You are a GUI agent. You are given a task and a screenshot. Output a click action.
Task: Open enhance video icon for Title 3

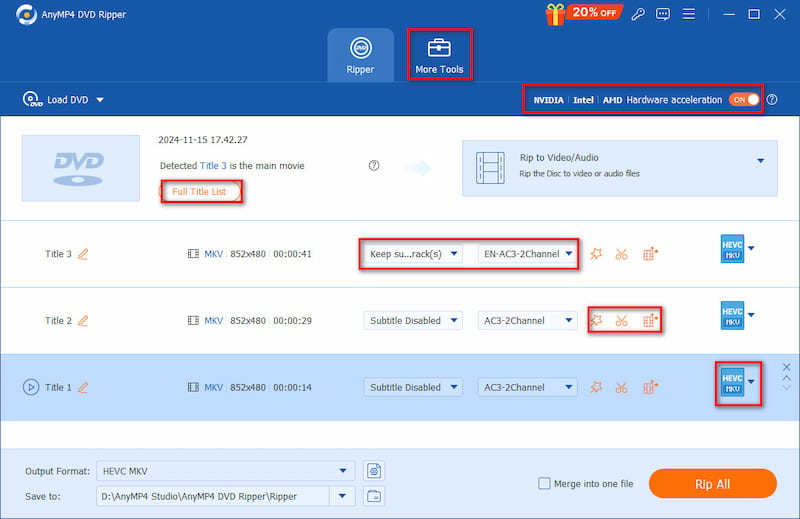pyautogui.click(x=649, y=254)
